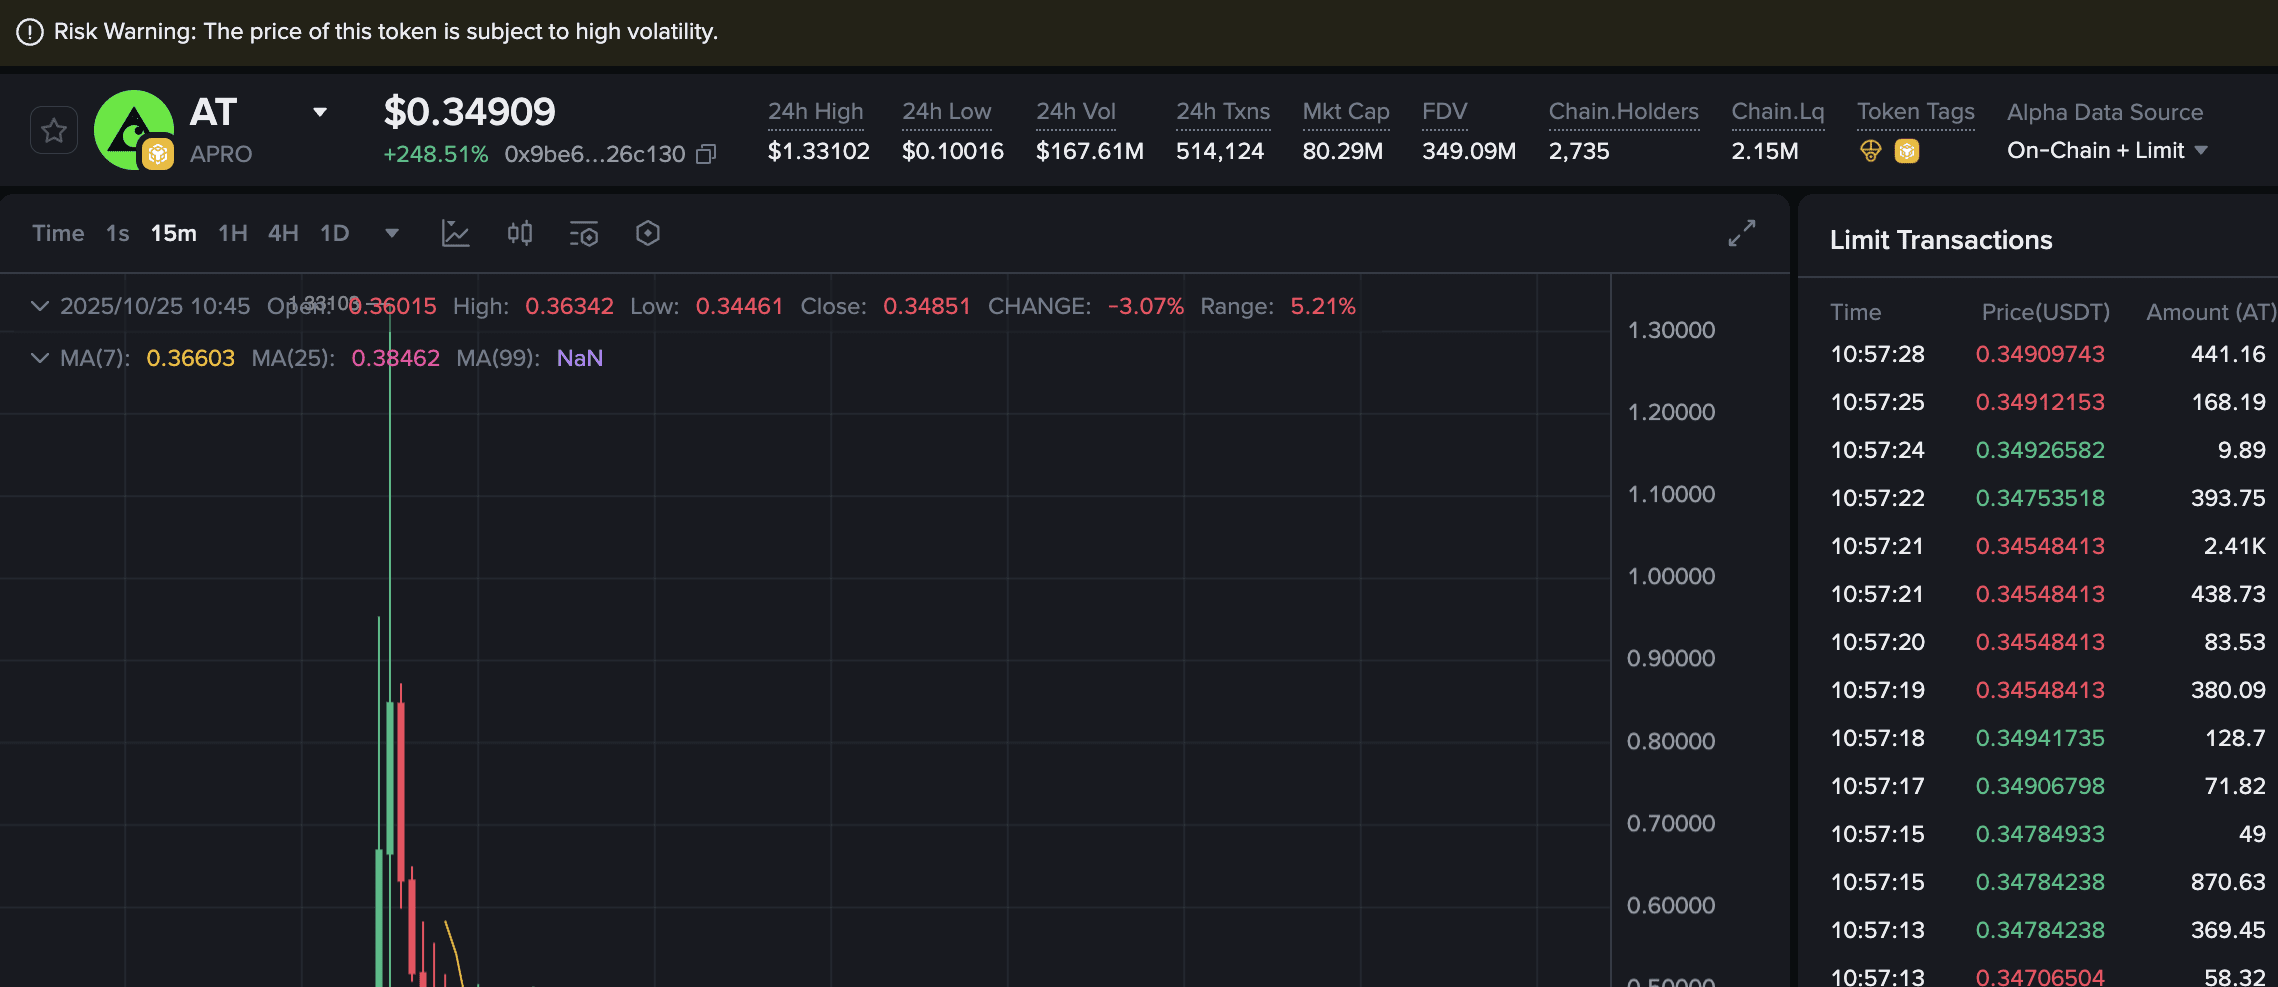Switch to the 1D time interval

click(335, 233)
